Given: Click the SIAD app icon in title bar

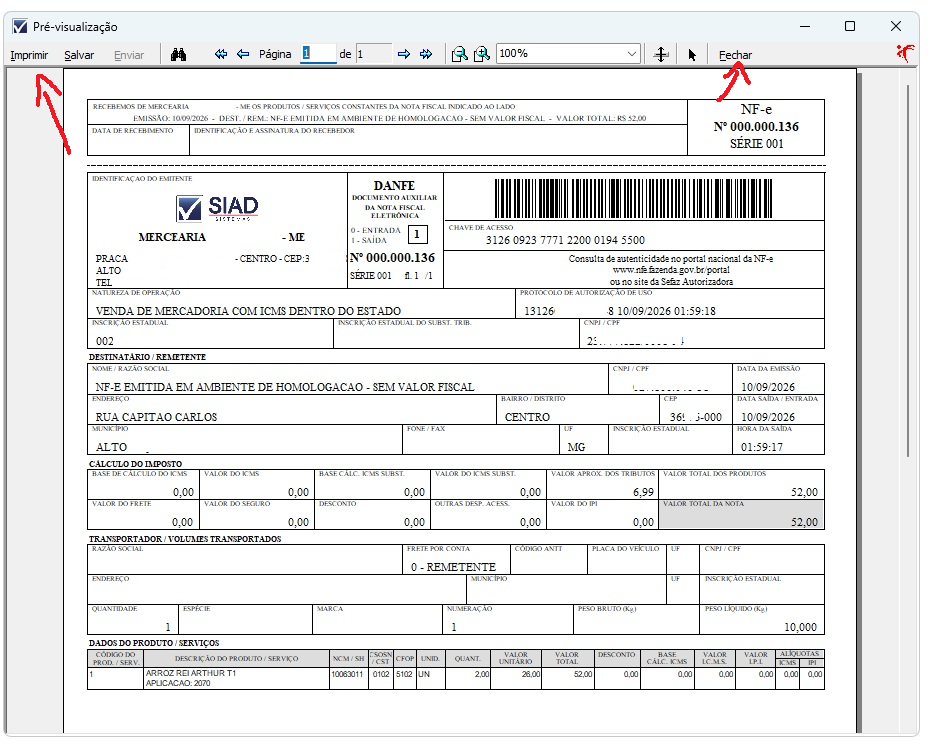Looking at the screenshot, I should pos(20,27).
